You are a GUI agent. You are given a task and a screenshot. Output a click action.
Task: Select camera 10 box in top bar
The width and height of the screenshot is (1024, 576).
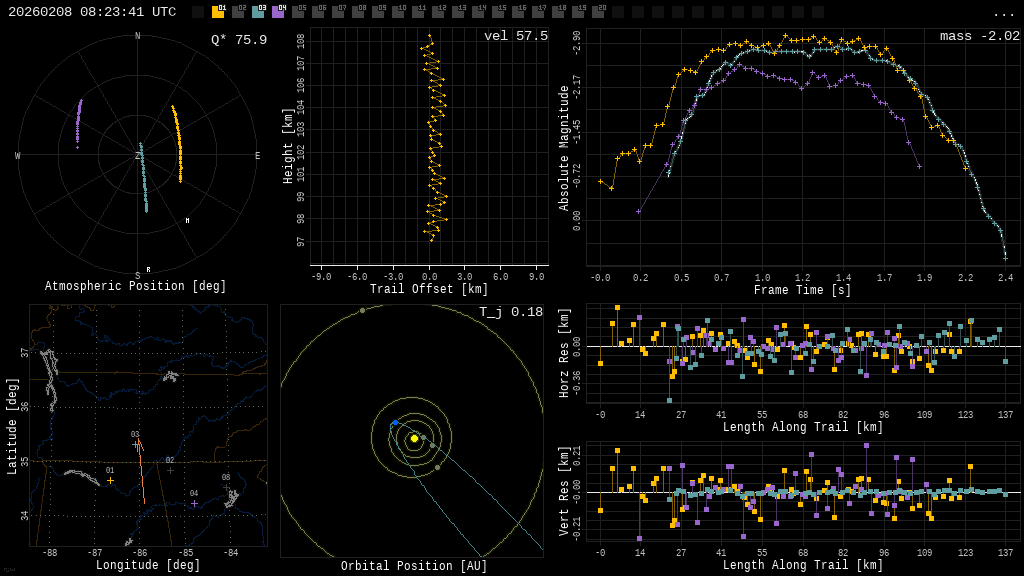coord(398,12)
